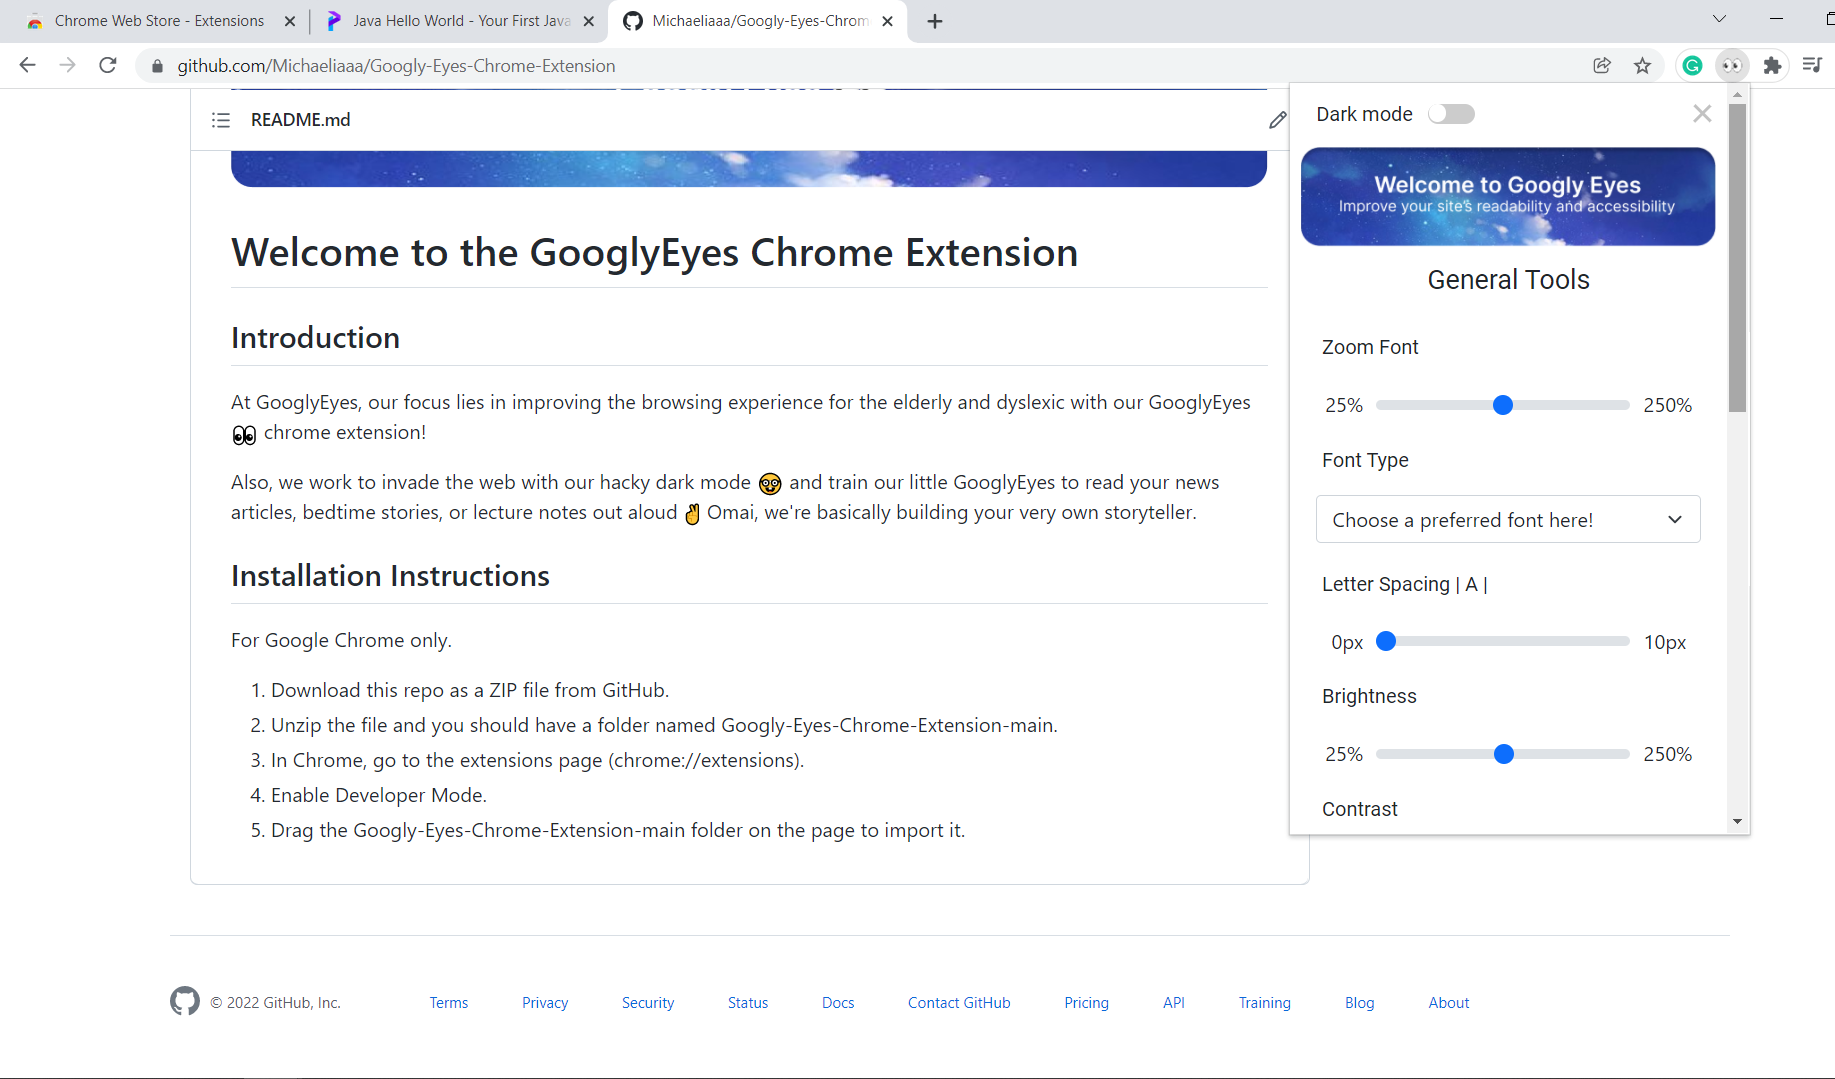
Task: Open the About footer link
Action: (1449, 1003)
